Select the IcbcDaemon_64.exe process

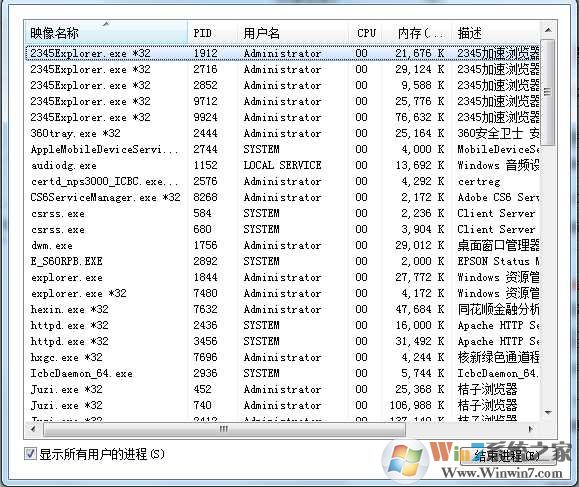282,373
